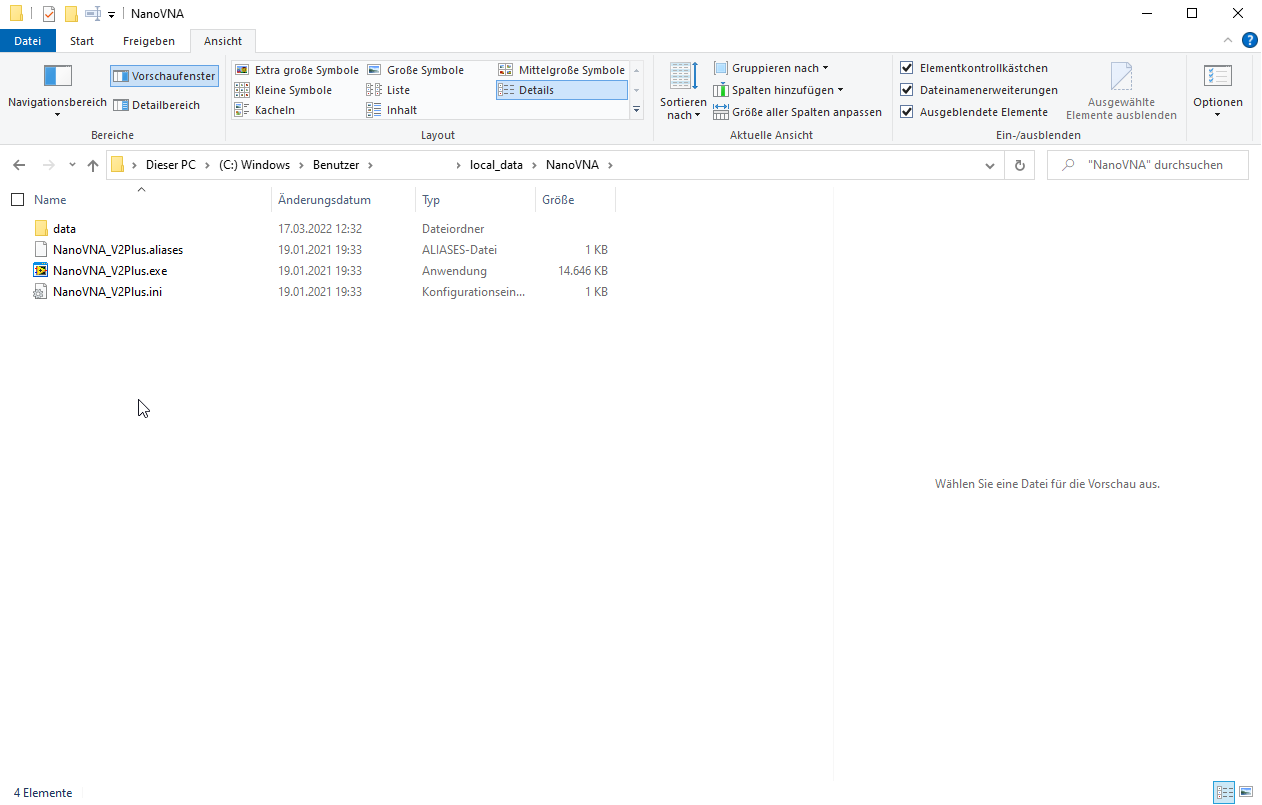1262x805 pixels.
Task: Select the data folder icon
Action: [x=41, y=229]
